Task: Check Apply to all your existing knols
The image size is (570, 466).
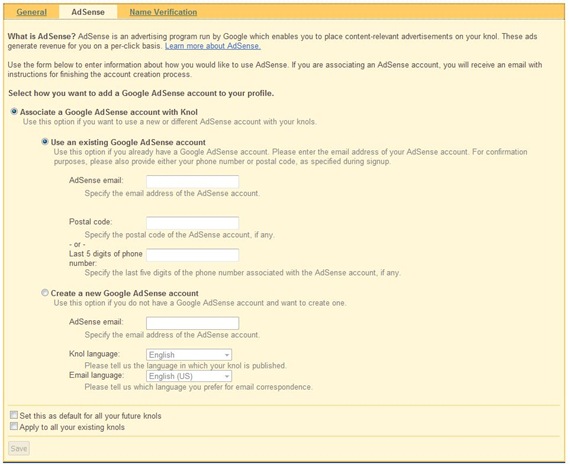Action: [14, 426]
